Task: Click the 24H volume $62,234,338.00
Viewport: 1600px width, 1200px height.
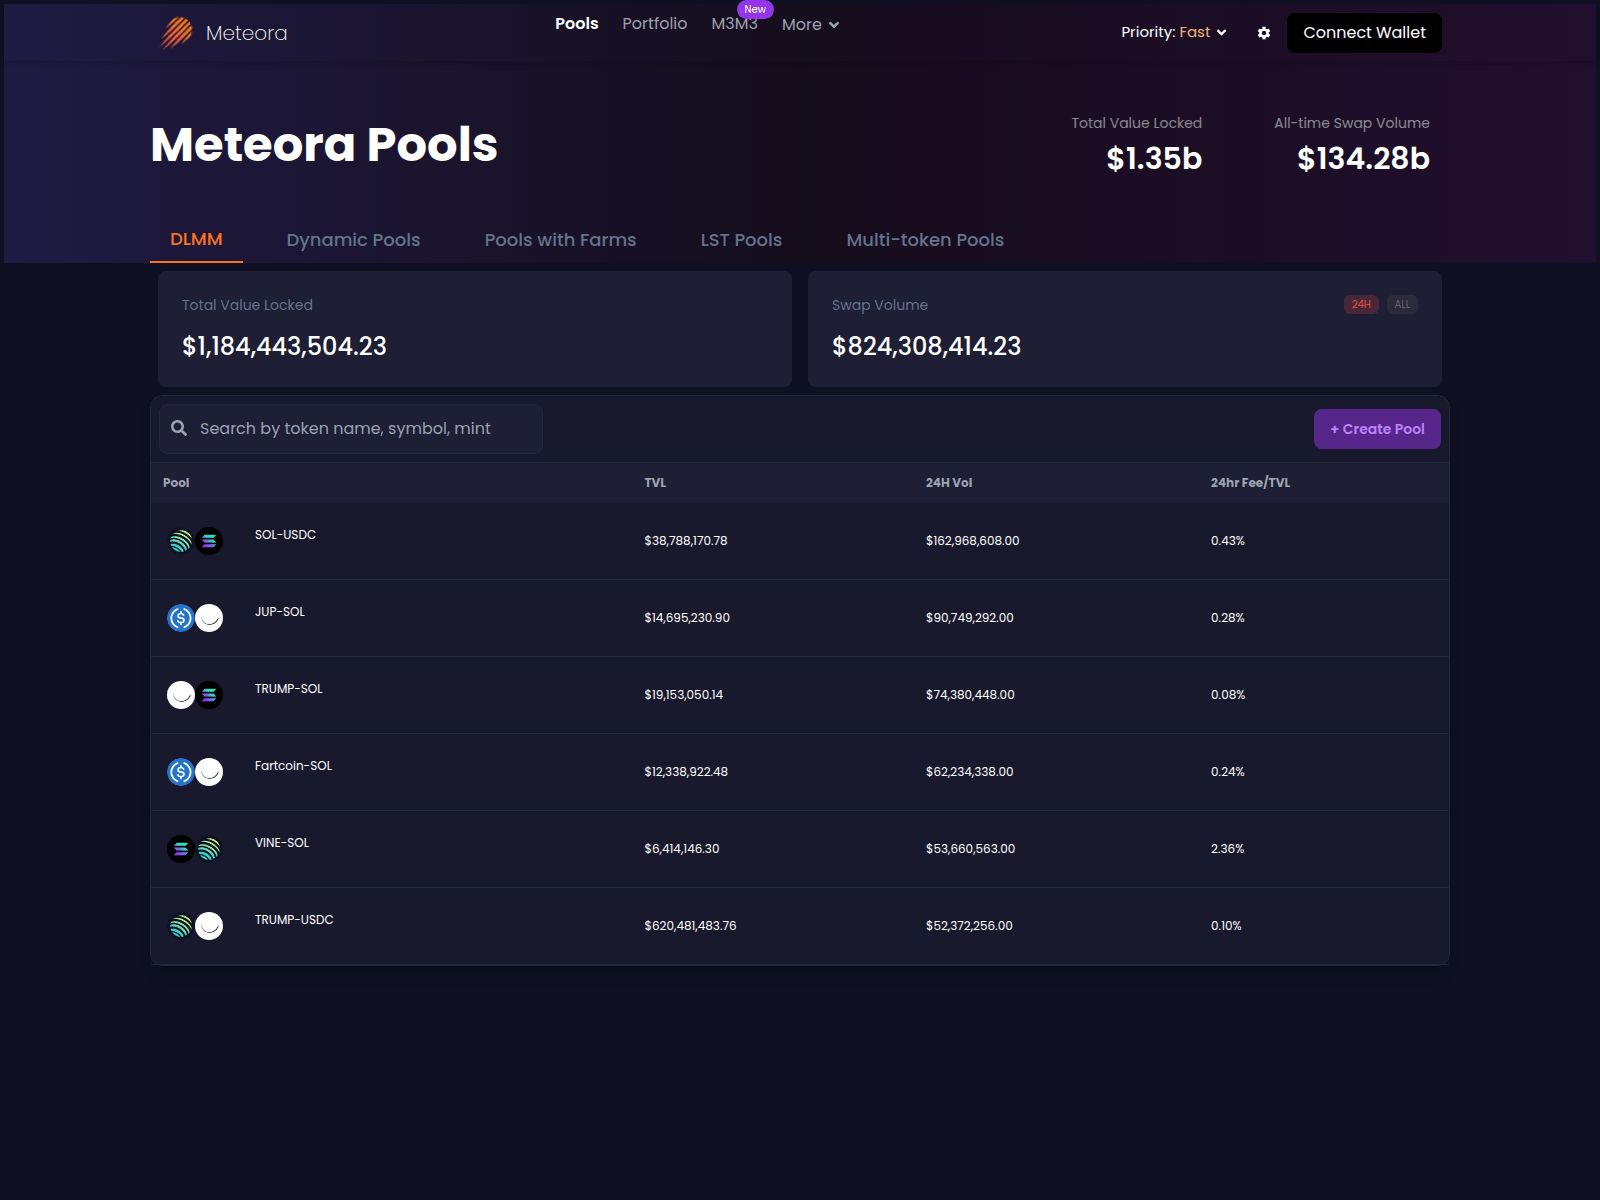Action: [x=970, y=772]
